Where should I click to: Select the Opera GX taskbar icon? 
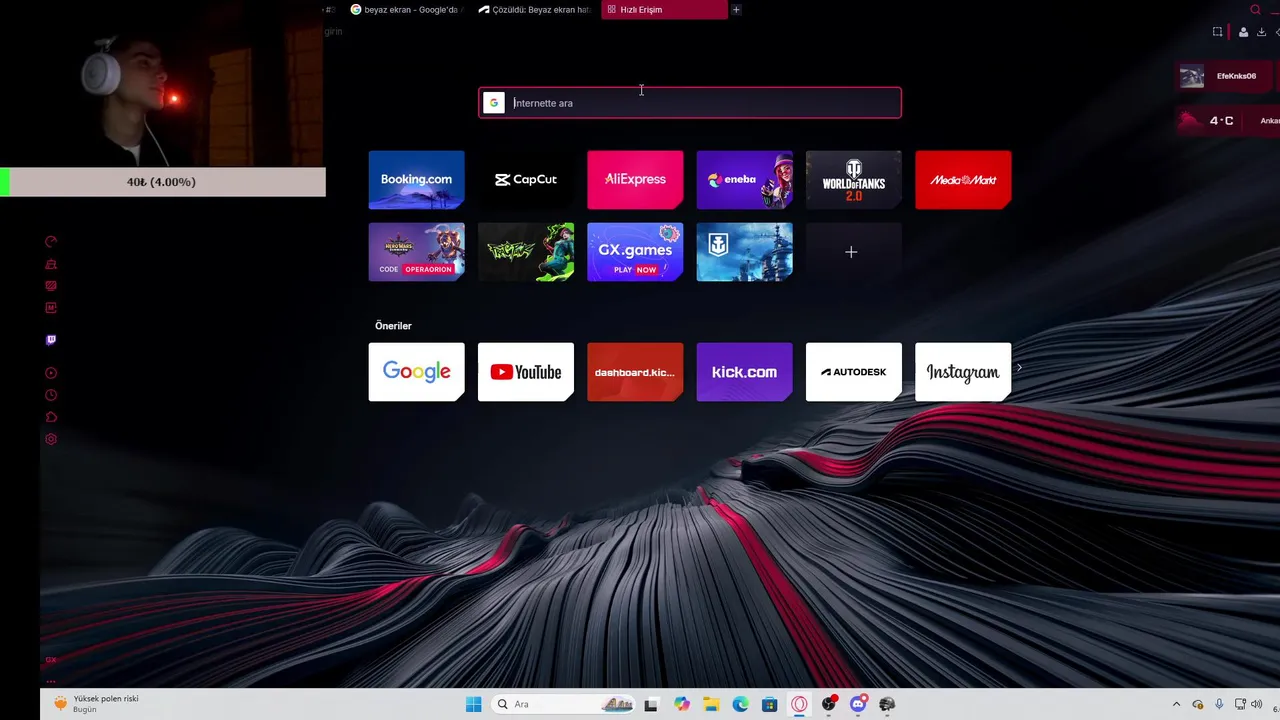[799, 704]
